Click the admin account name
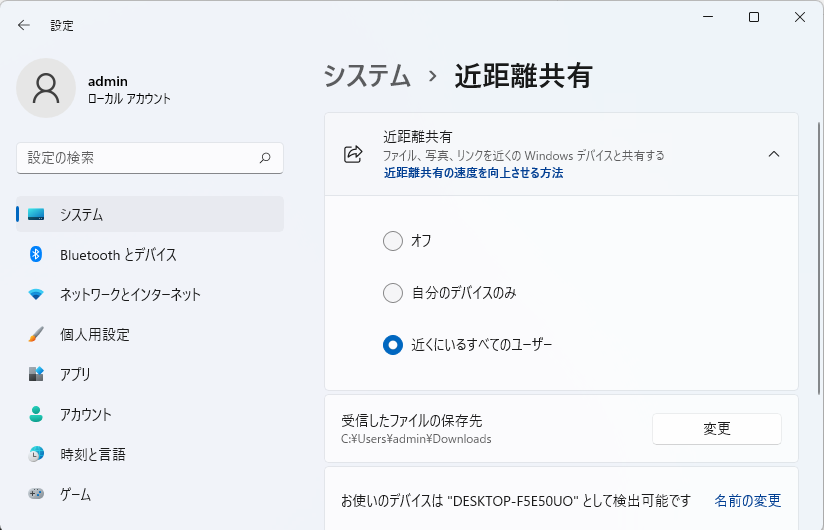Viewport: 824px width, 530px height. coord(108,81)
